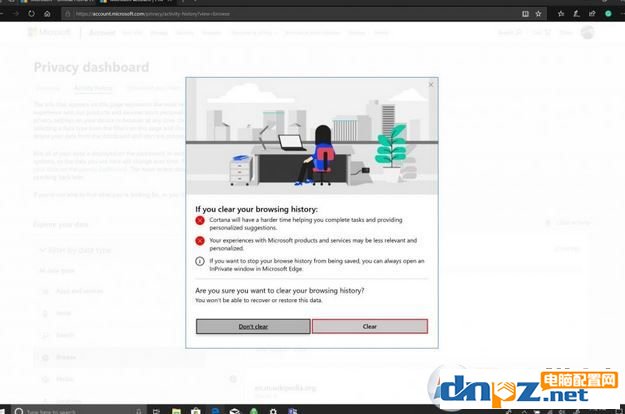
Task: Expand Filter by data type section
Action: [76, 250]
